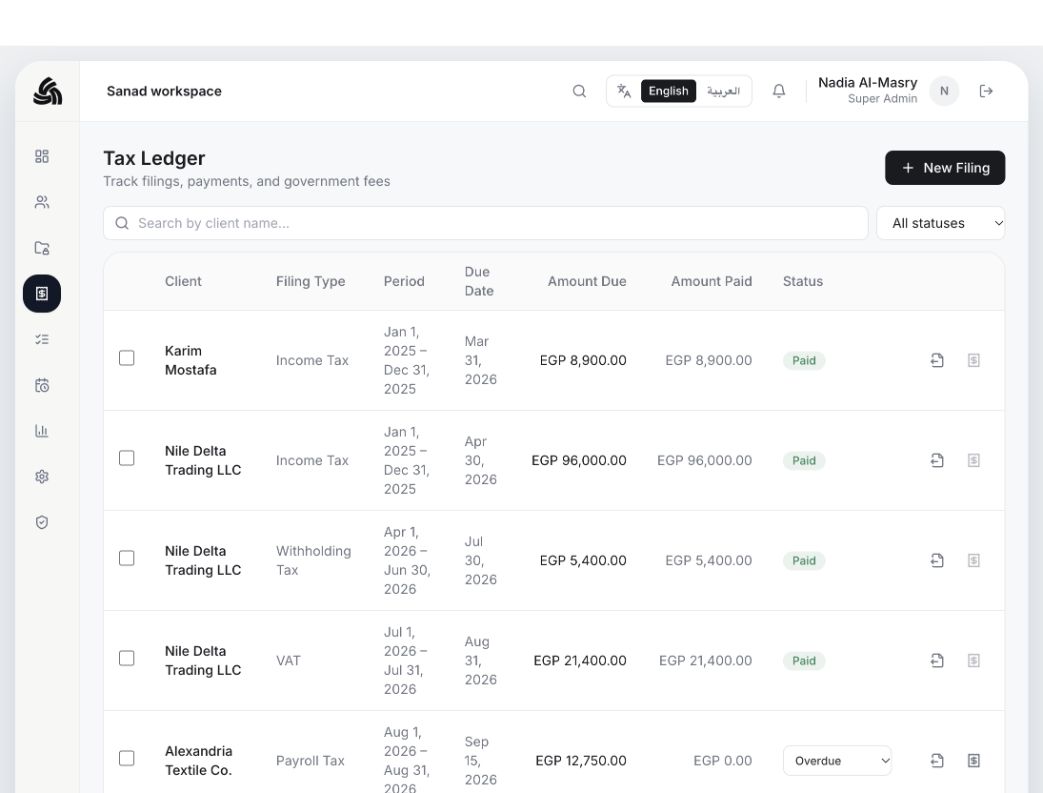This screenshot has height=793, width=1043.
Task: Click the Due Date column header
Action: pos(479,281)
